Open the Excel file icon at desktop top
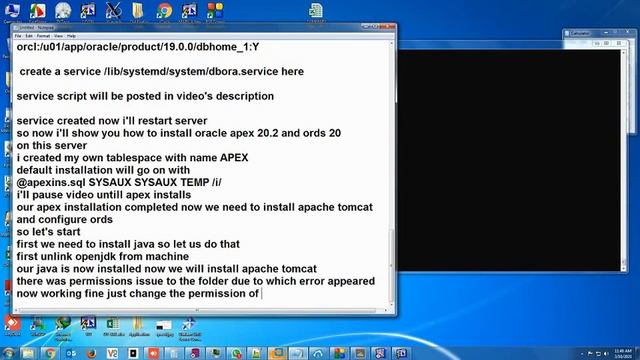This screenshot has height=360, width=640. point(316,11)
